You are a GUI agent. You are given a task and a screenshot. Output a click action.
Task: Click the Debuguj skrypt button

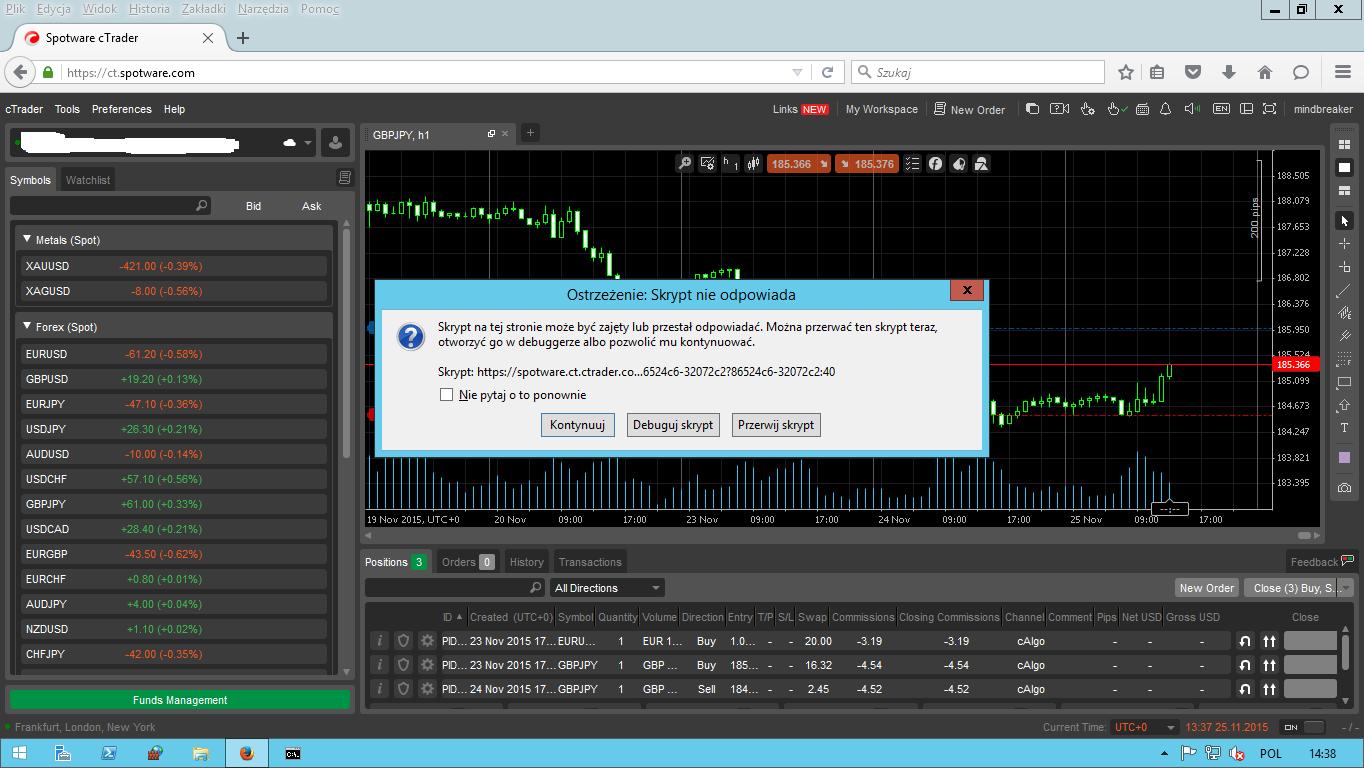pos(673,425)
